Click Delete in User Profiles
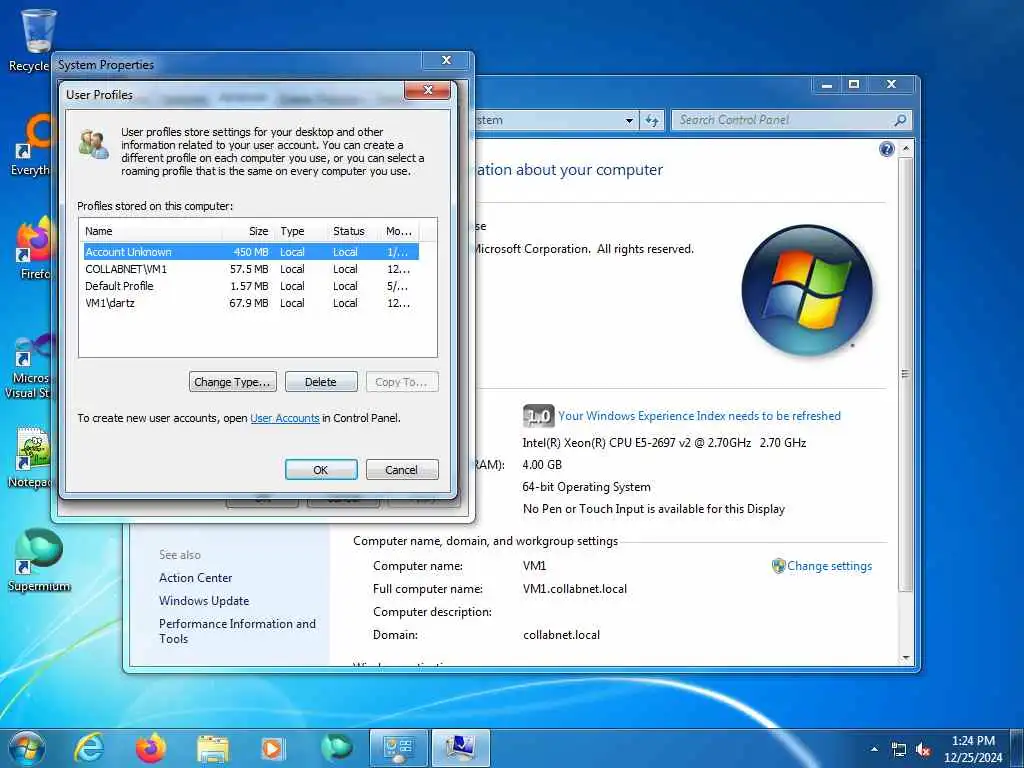Viewport: 1024px width, 768px height. pyautogui.click(x=321, y=382)
